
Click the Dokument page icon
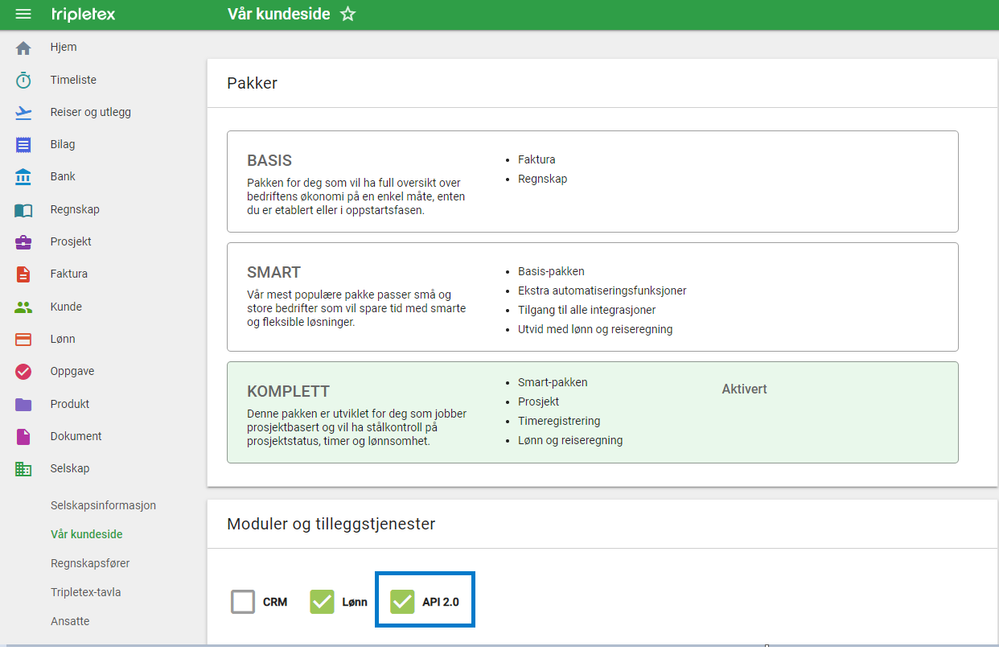pos(24,436)
